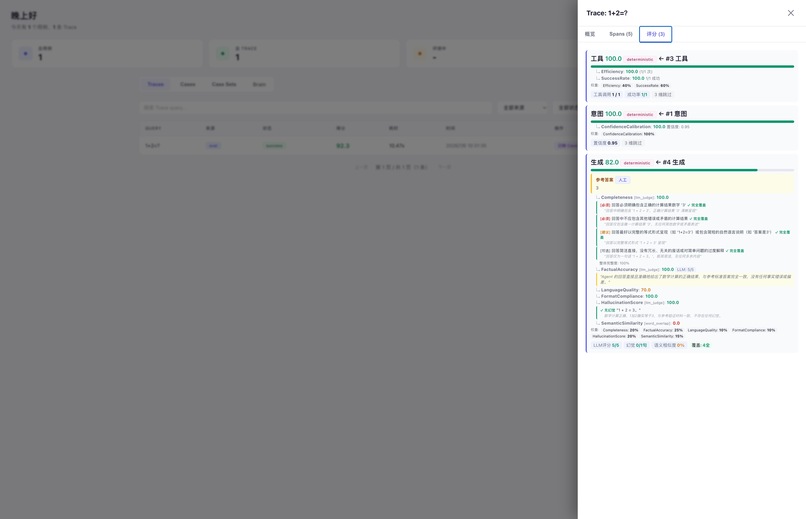Click the 82.3 score cell in table
This screenshot has height=519, width=806.
click(x=343, y=146)
